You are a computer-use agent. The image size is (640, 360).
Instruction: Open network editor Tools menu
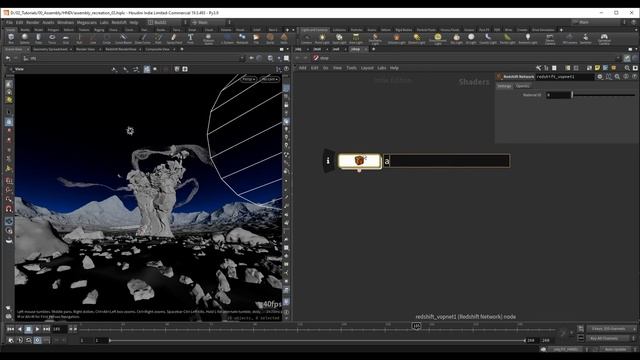(351, 68)
